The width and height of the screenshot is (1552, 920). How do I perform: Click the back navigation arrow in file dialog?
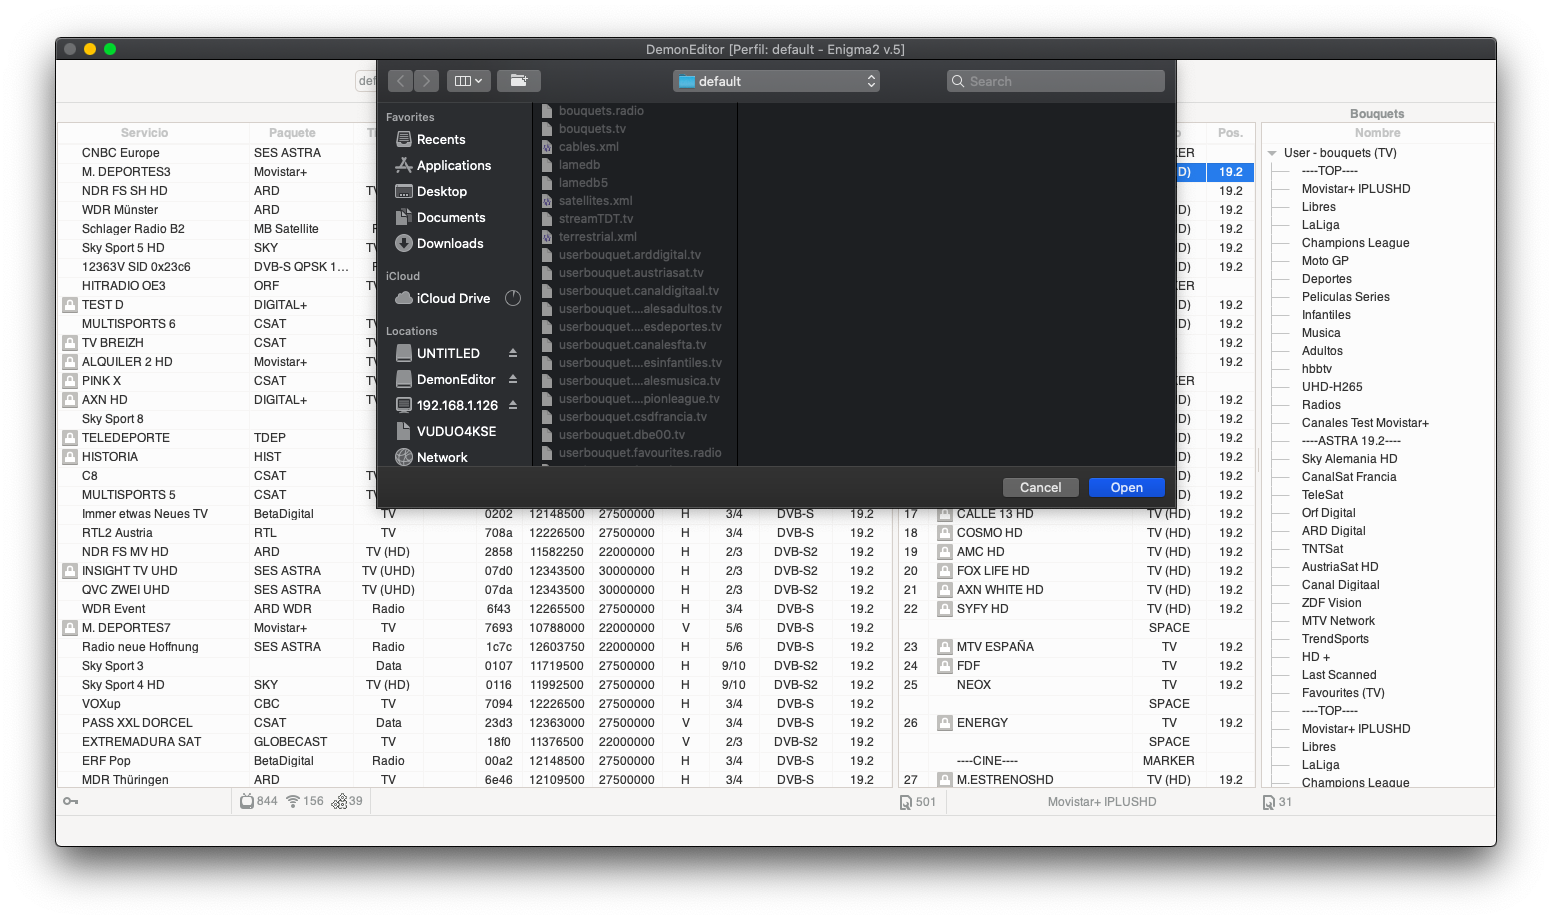(400, 81)
